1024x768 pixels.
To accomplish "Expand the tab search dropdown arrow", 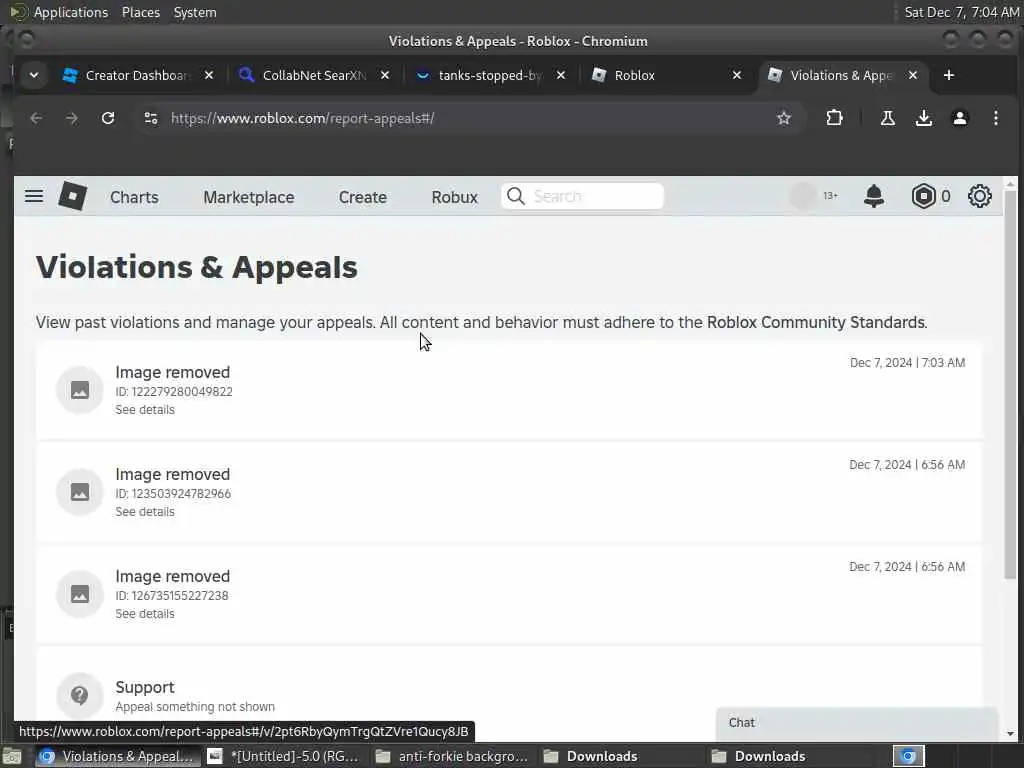I will click(34, 75).
